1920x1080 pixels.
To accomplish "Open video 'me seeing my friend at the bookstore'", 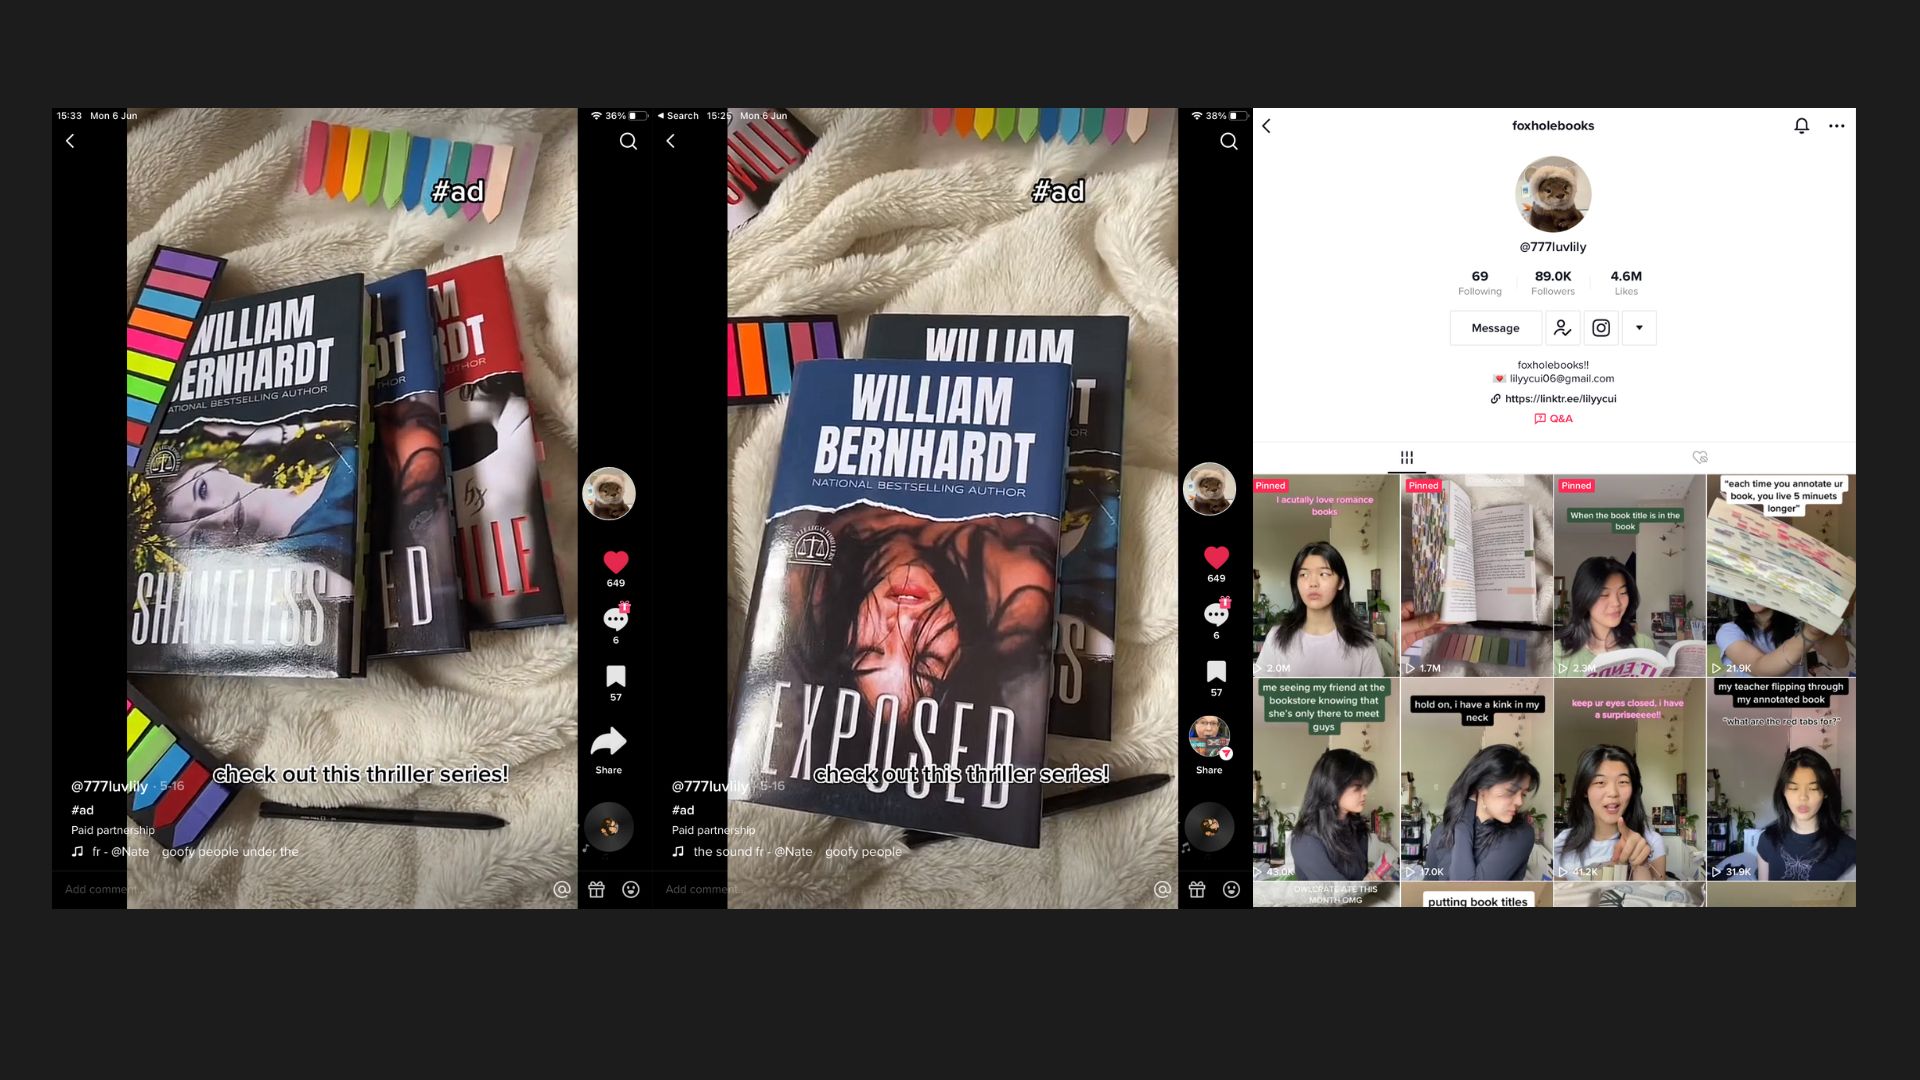I will pos(1326,779).
